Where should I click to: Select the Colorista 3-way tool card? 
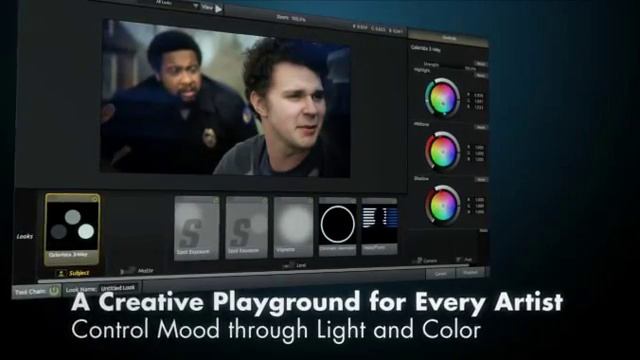click(72, 229)
